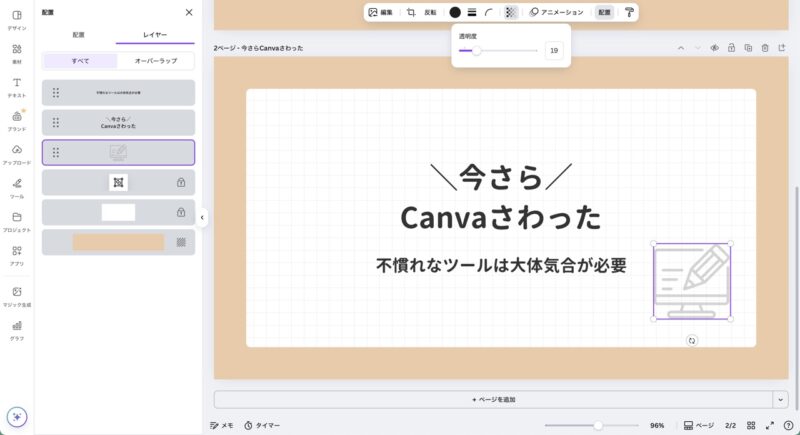
Task: Select the 不慣れなツール text layer
Action: pyautogui.click(x=118, y=92)
